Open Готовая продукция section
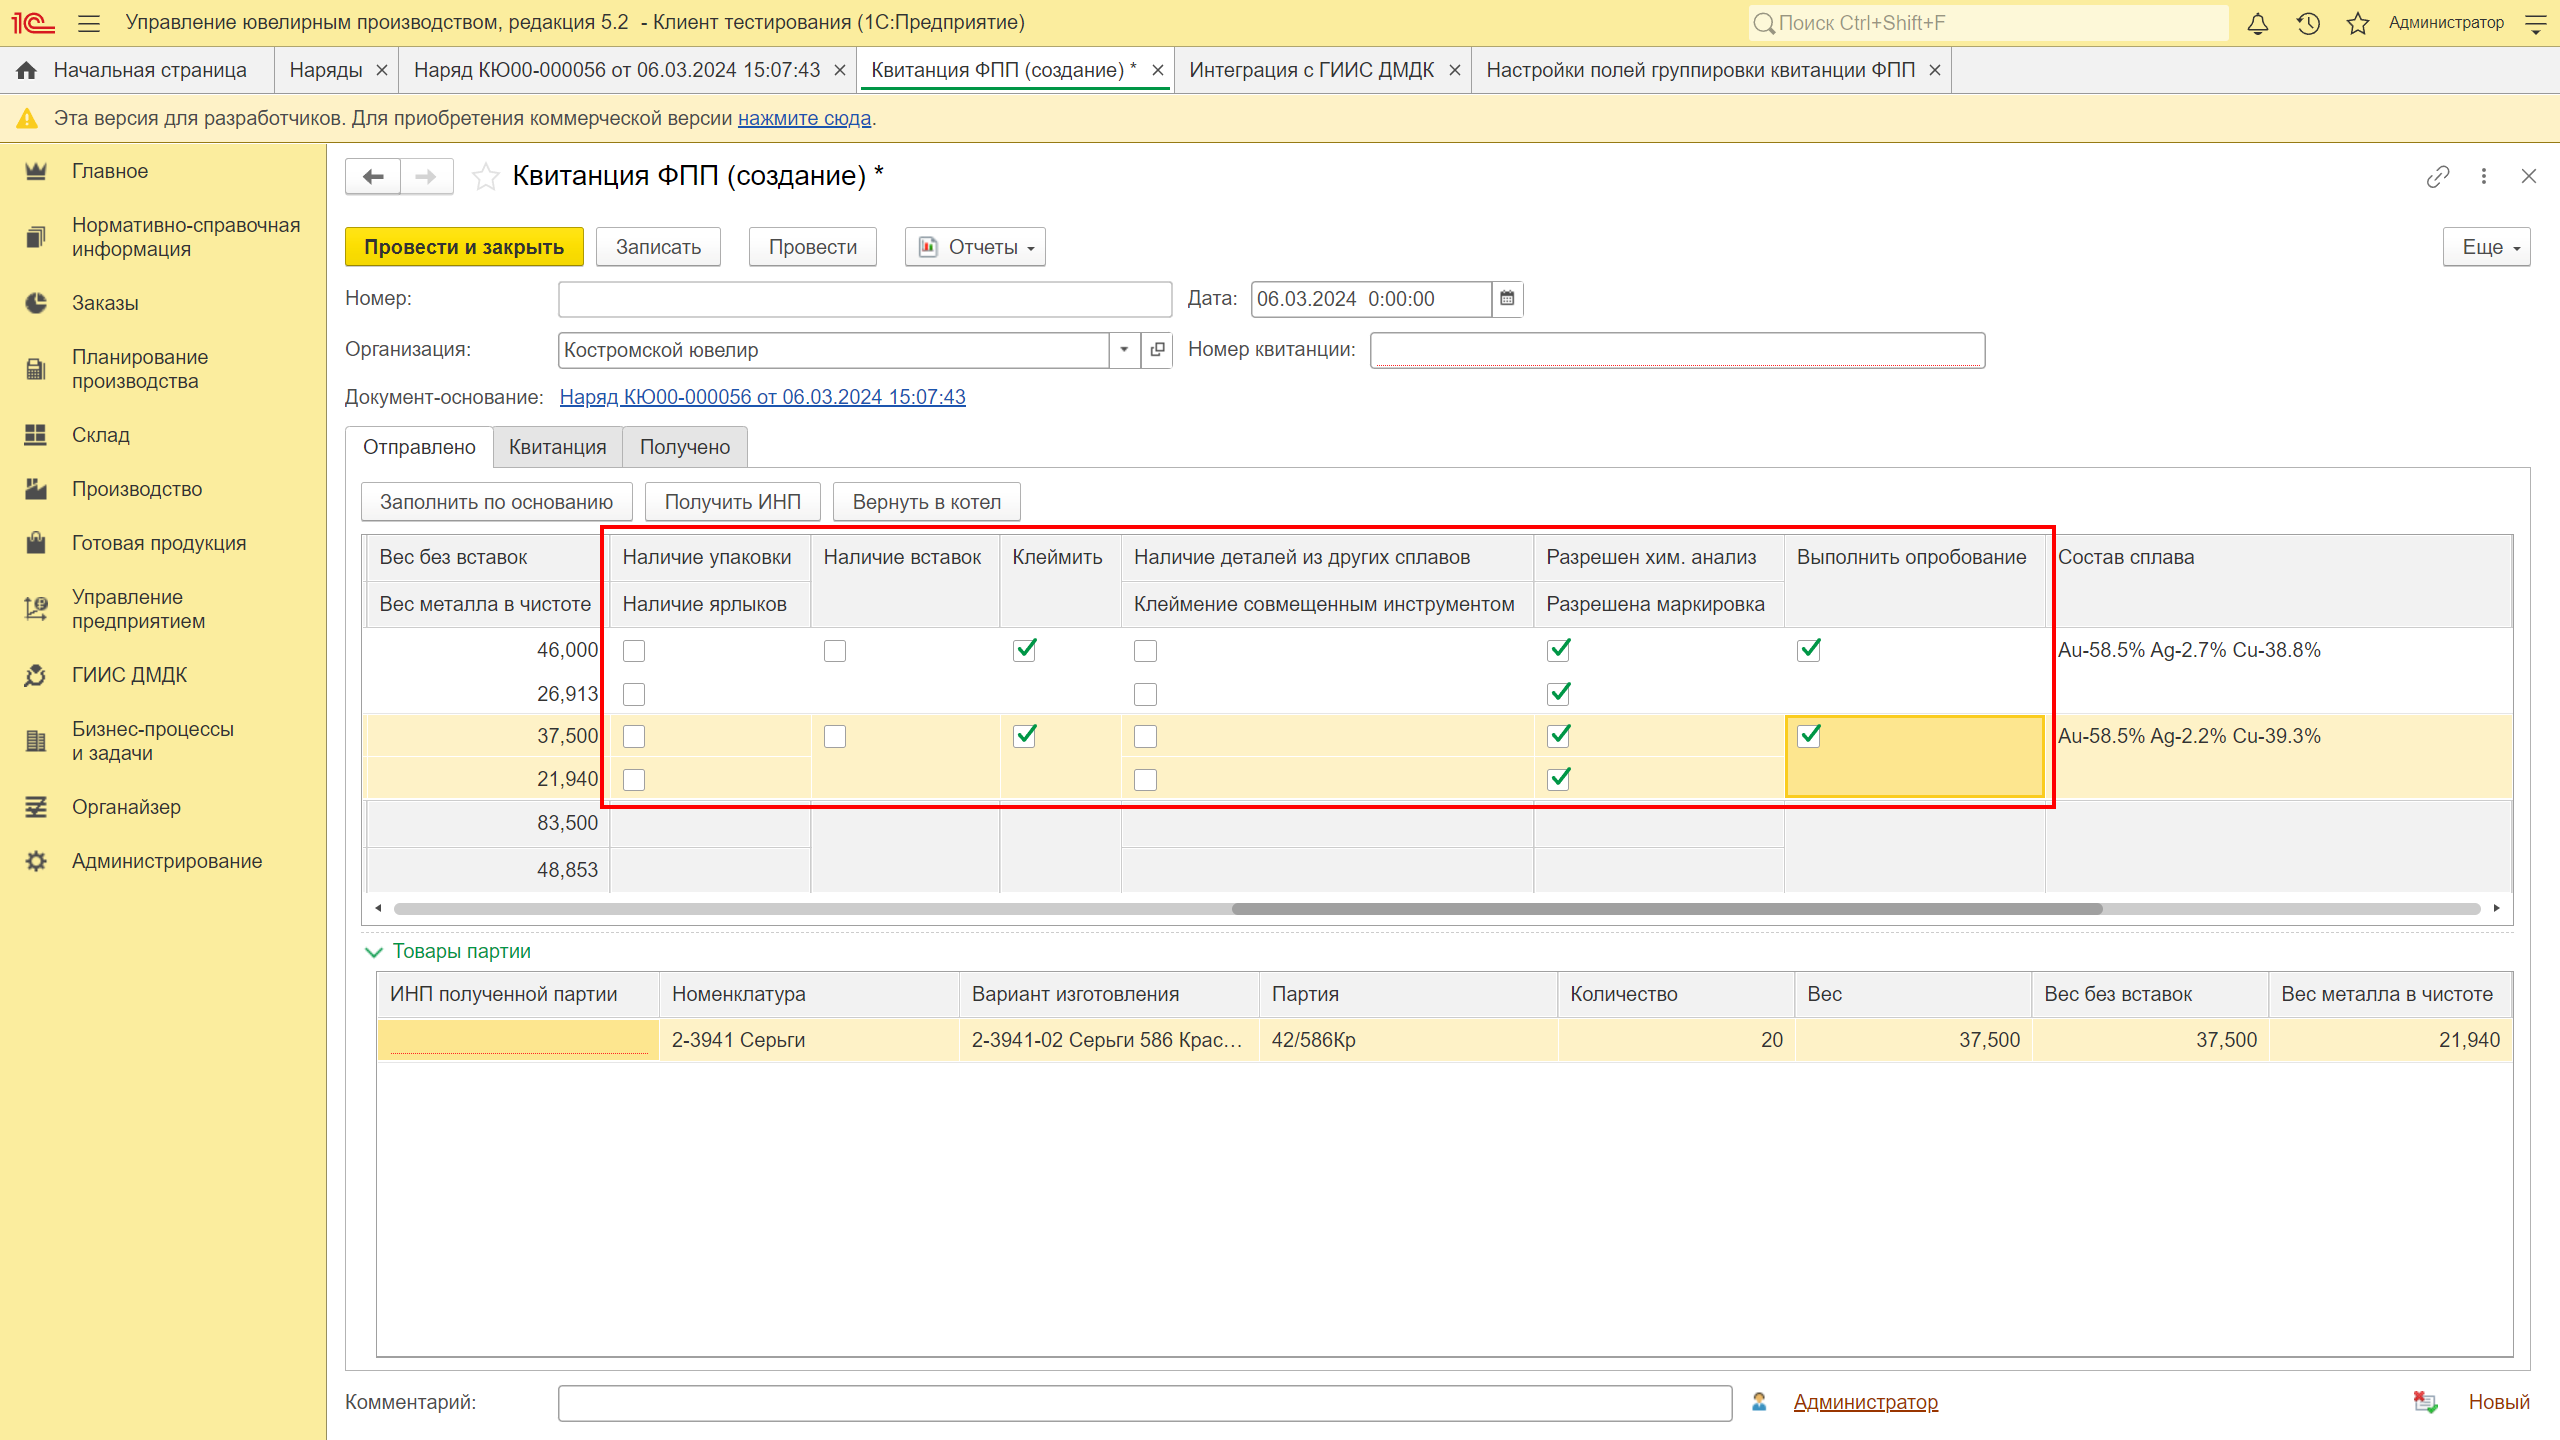This screenshot has width=2560, height=1440. tap(158, 543)
